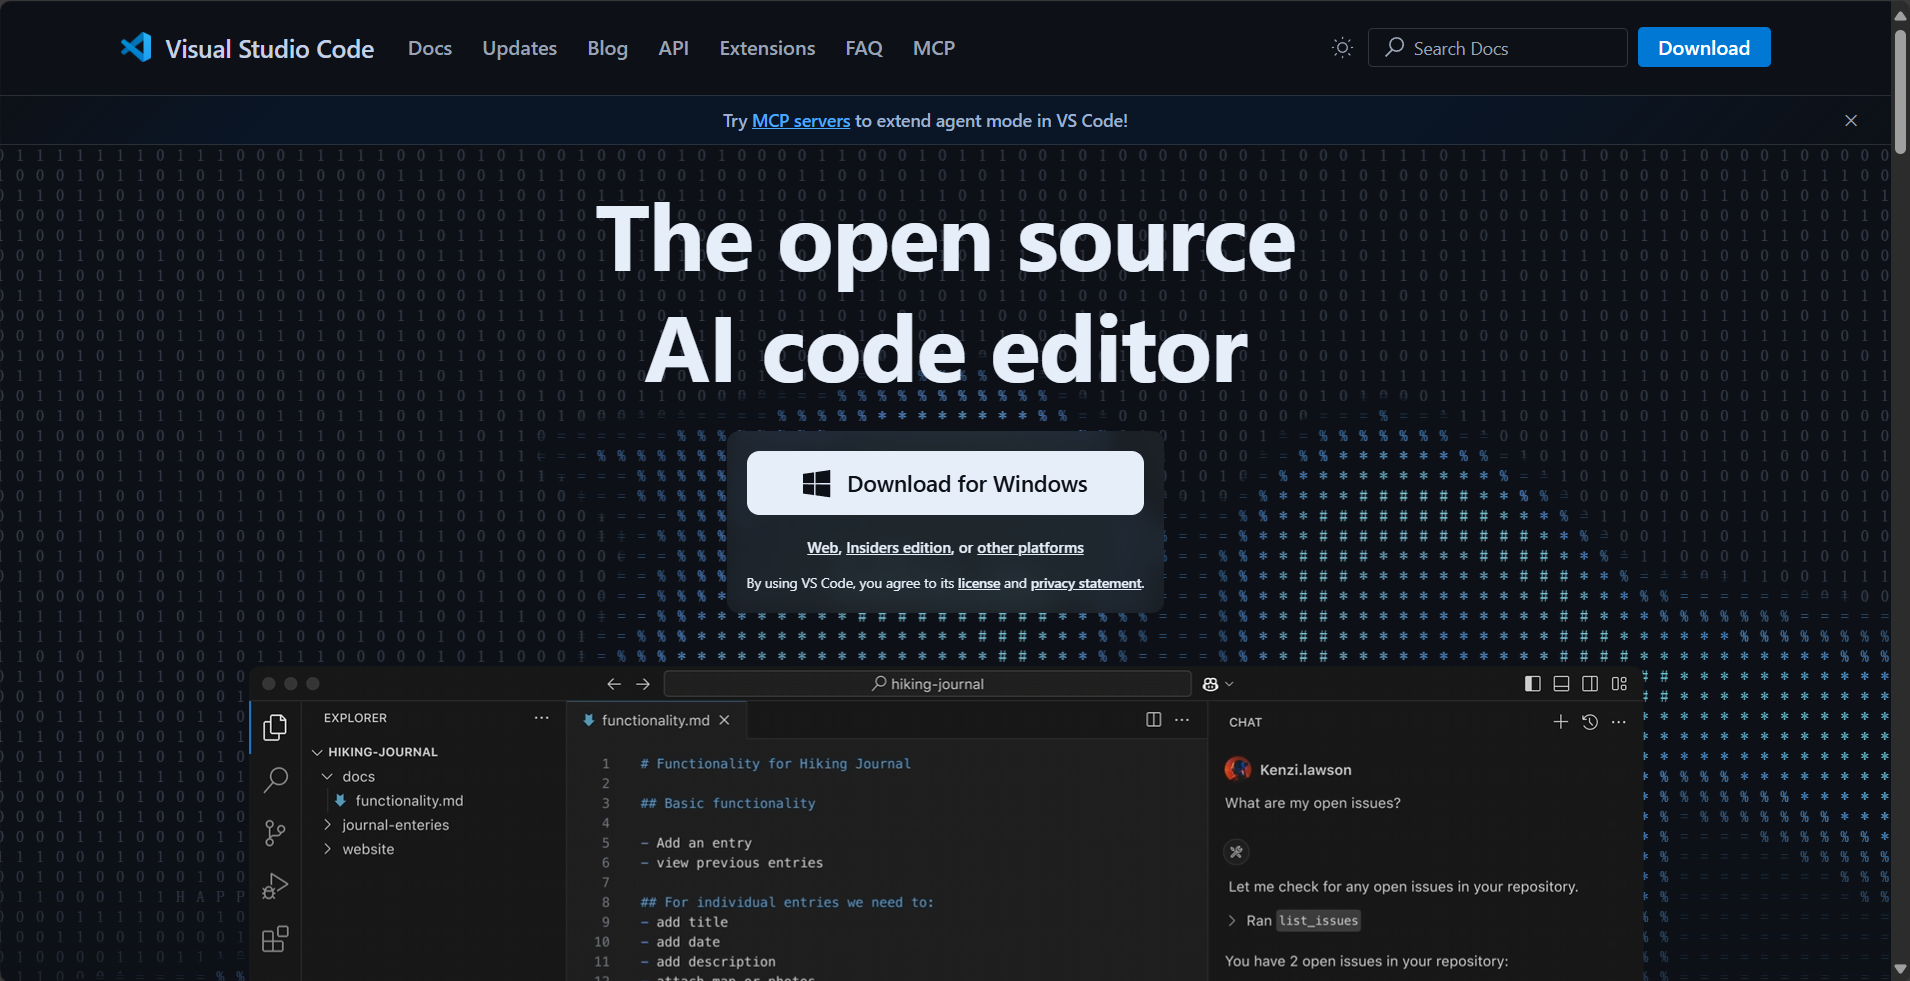1910x981 pixels.
Task: Follow the MCP servers link in banner
Action: coord(800,121)
